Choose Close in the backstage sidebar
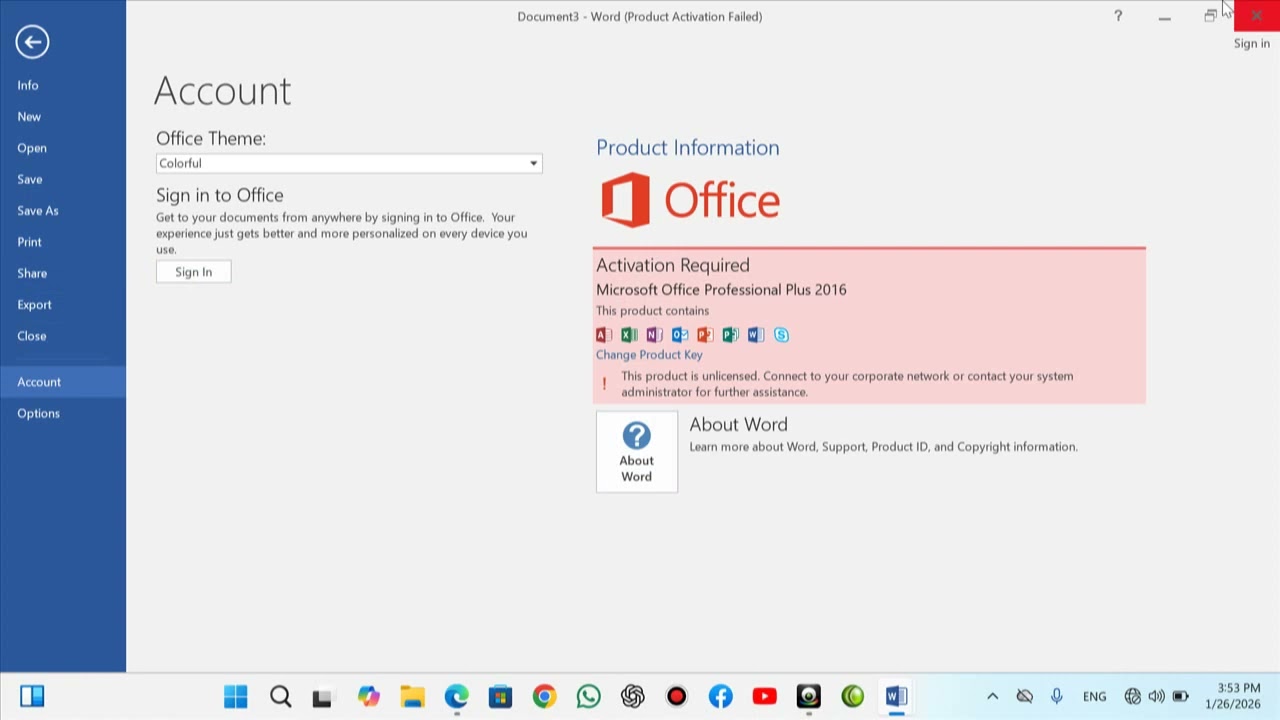1280x720 pixels. (x=63, y=336)
